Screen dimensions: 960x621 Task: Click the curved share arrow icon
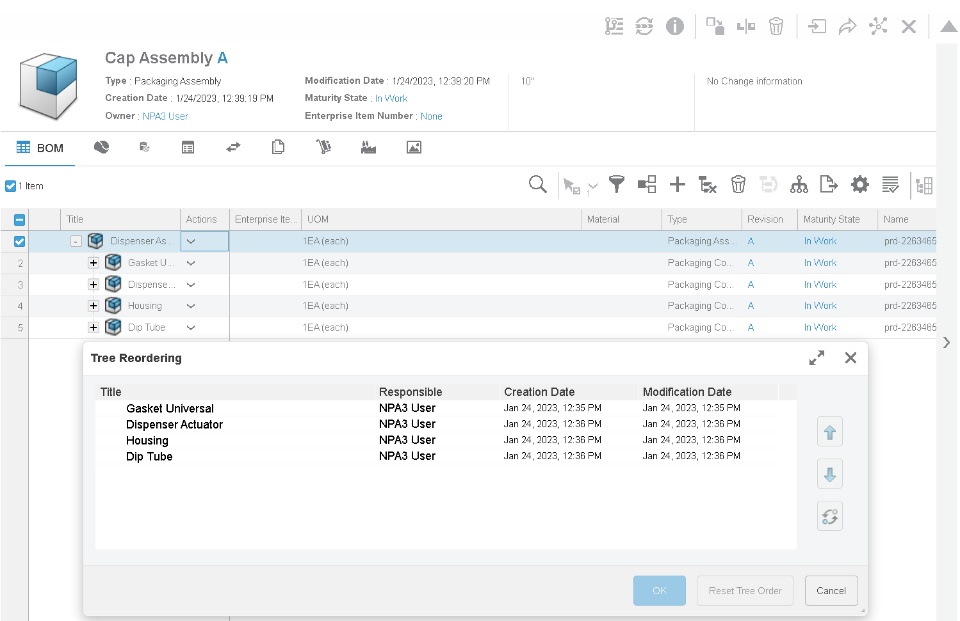(847, 26)
